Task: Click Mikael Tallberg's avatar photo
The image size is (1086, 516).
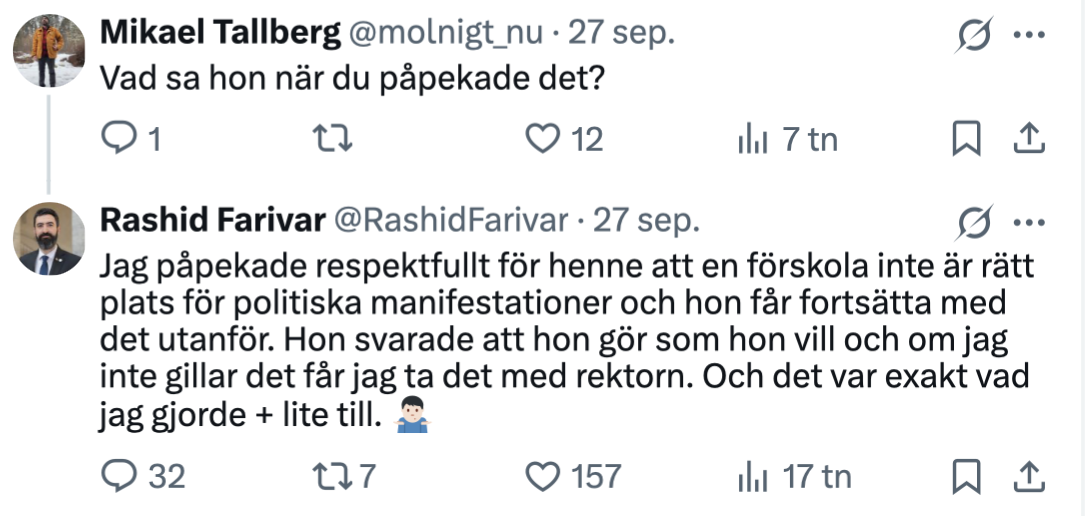Action: coord(48,50)
